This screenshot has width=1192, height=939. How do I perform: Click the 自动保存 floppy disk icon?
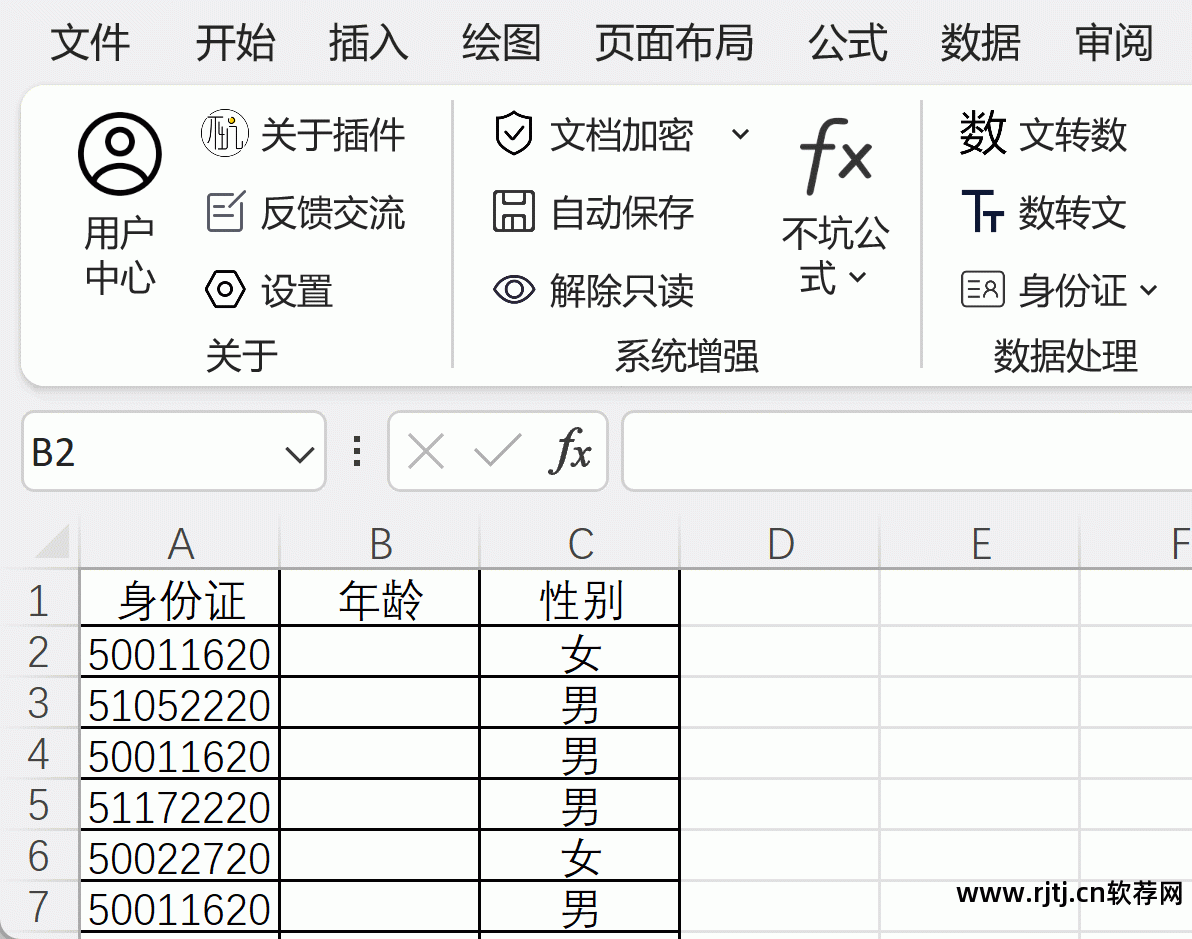514,211
